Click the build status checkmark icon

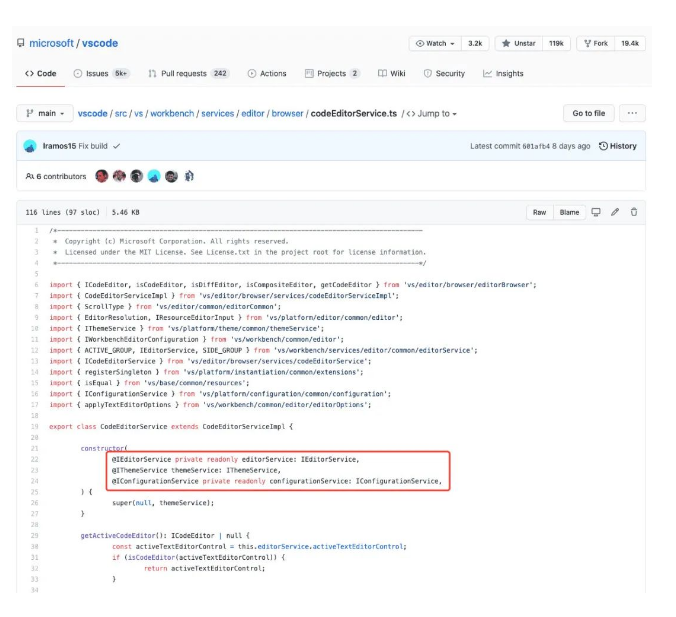click(117, 146)
